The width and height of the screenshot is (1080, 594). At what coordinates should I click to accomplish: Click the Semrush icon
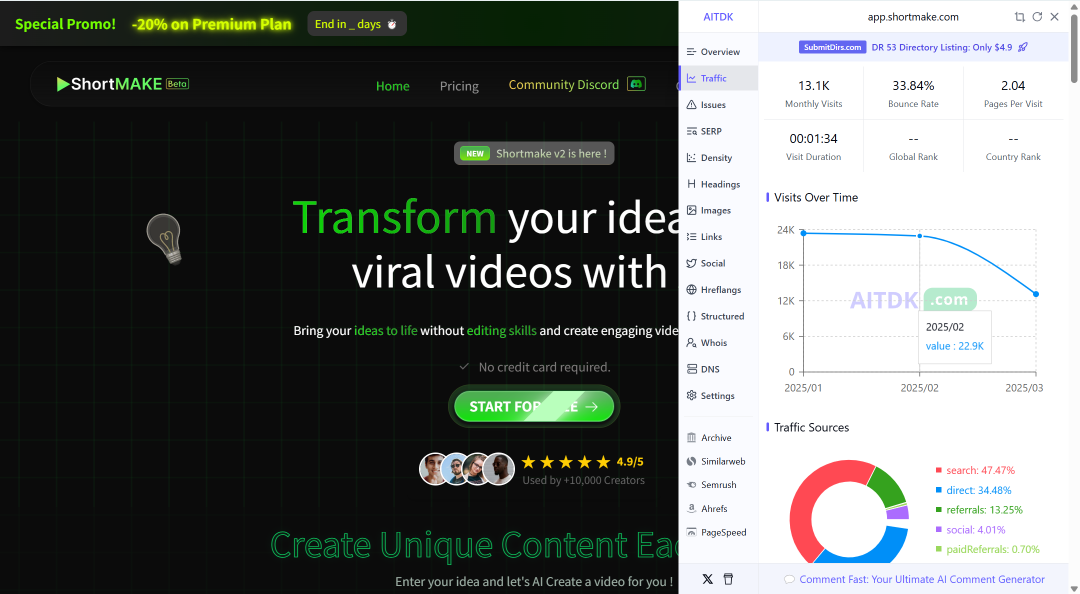(692, 484)
